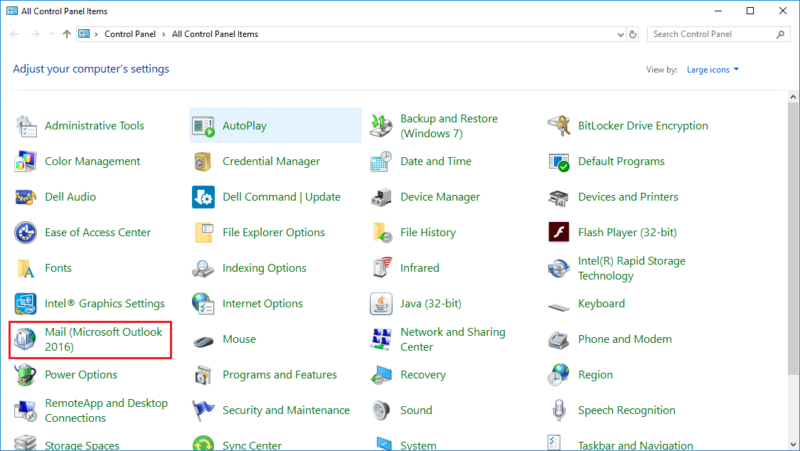
Task: Open the Power Options icon
Action: point(26,375)
